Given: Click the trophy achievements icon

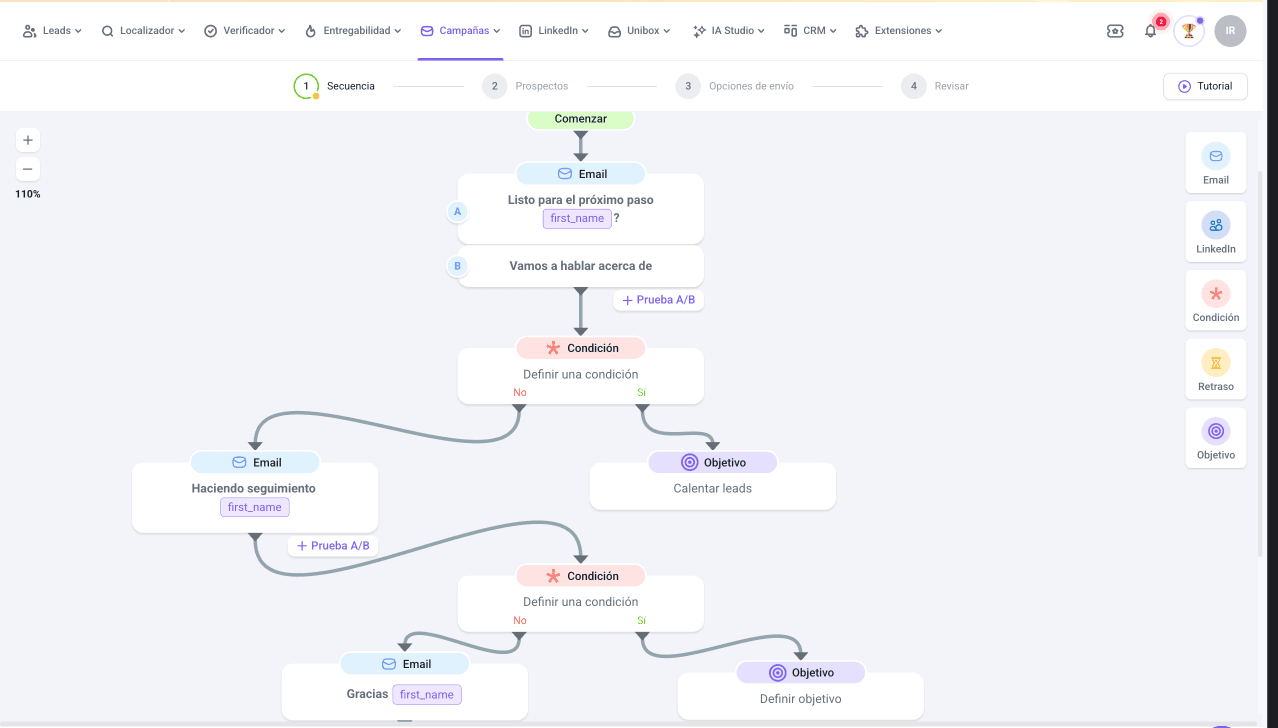Looking at the screenshot, I should pyautogui.click(x=1188, y=31).
